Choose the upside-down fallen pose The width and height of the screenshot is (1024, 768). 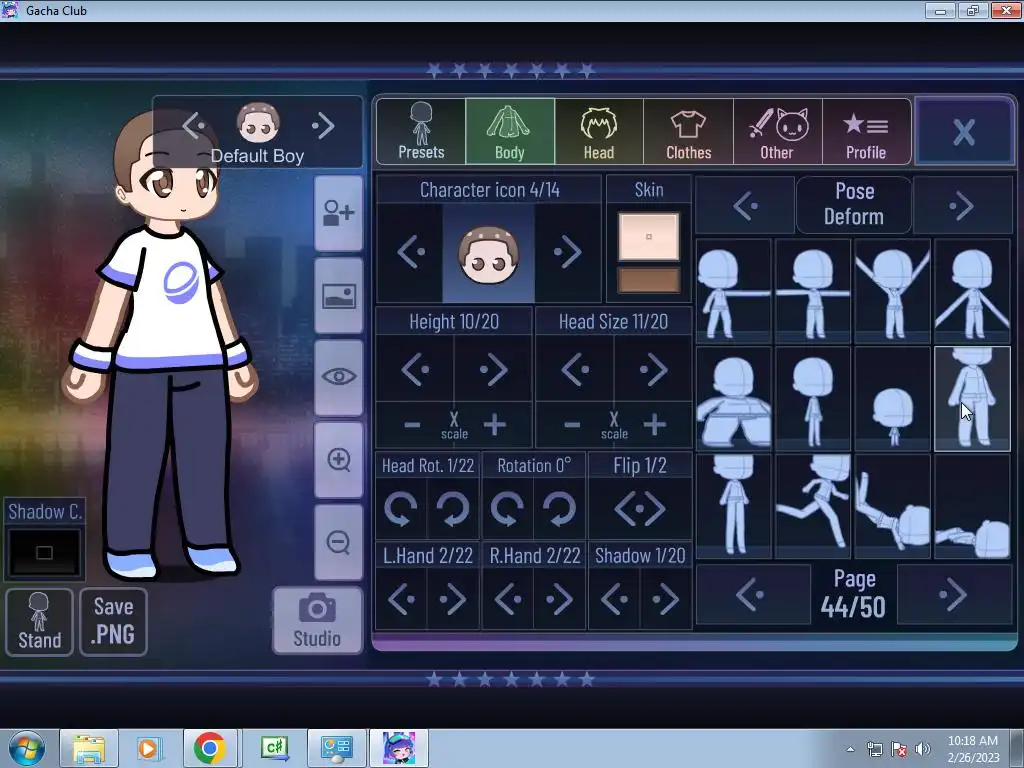point(893,507)
